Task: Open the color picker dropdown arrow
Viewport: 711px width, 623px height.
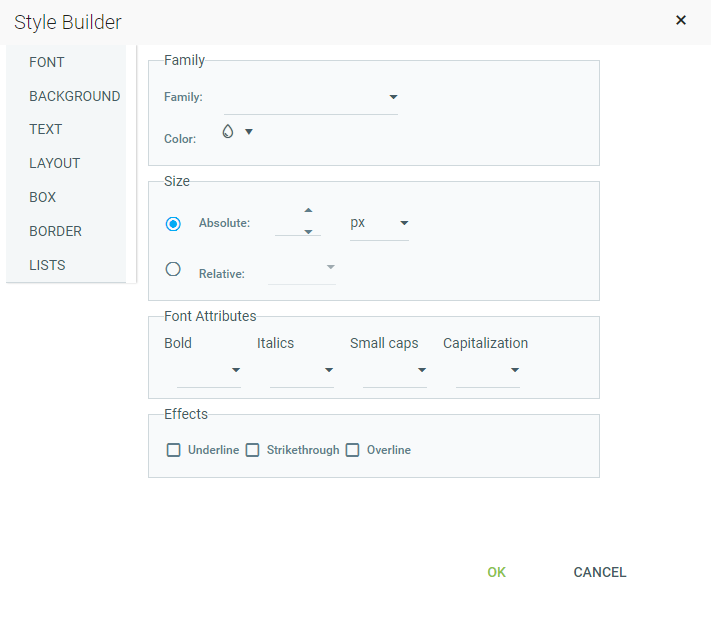Action: coord(248,132)
